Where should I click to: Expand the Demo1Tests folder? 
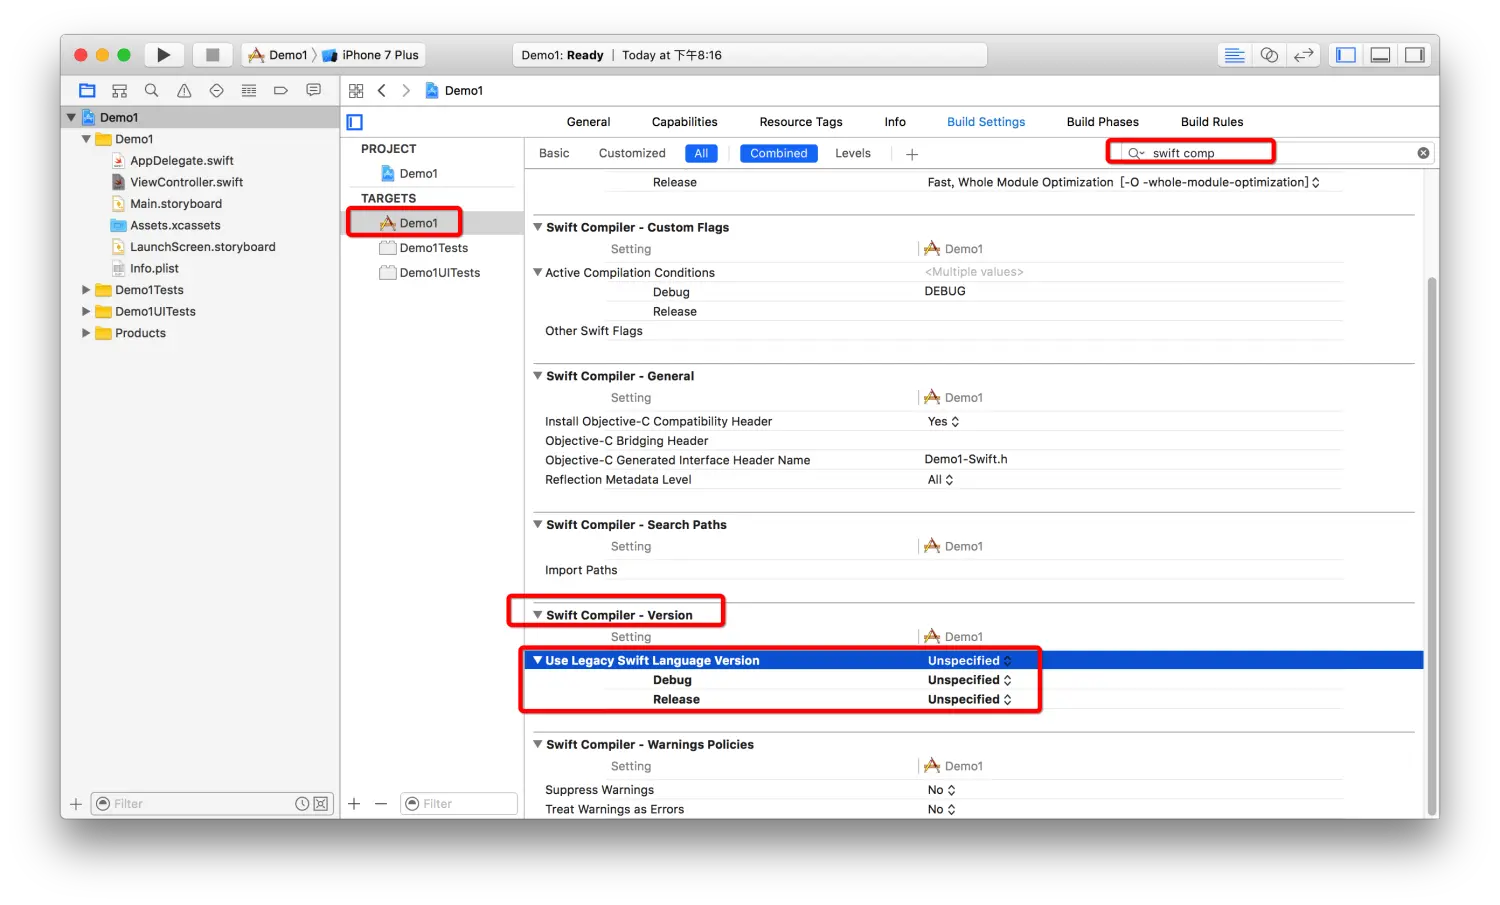pos(86,290)
